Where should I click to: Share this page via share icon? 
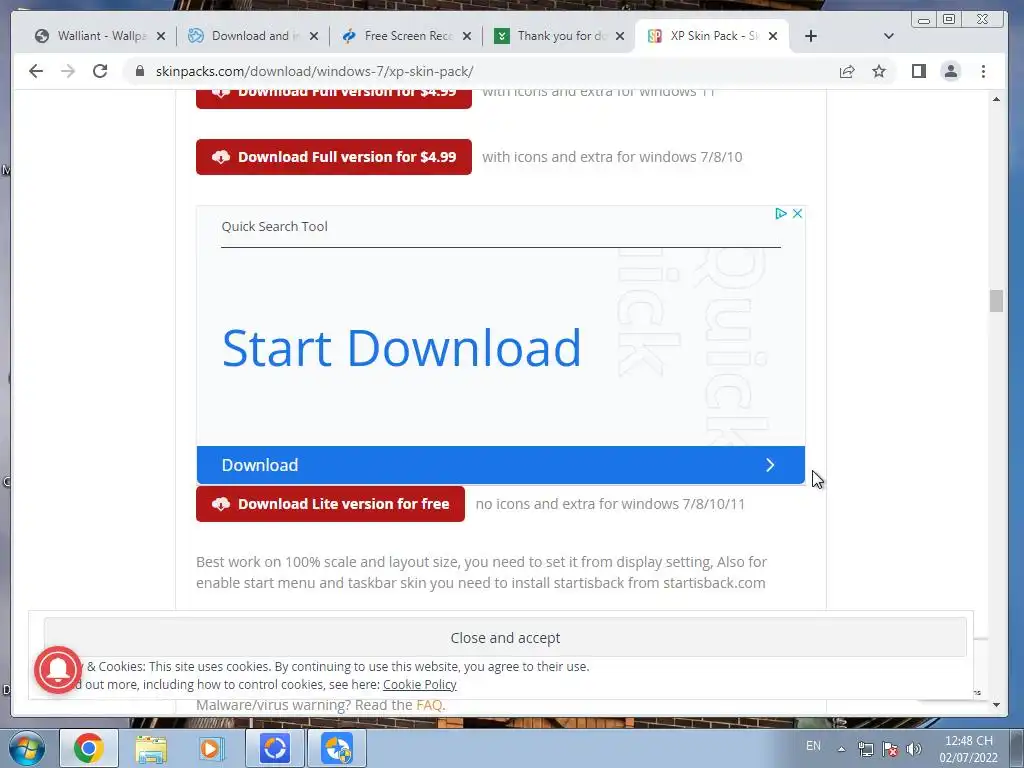click(x=847, y=71)
